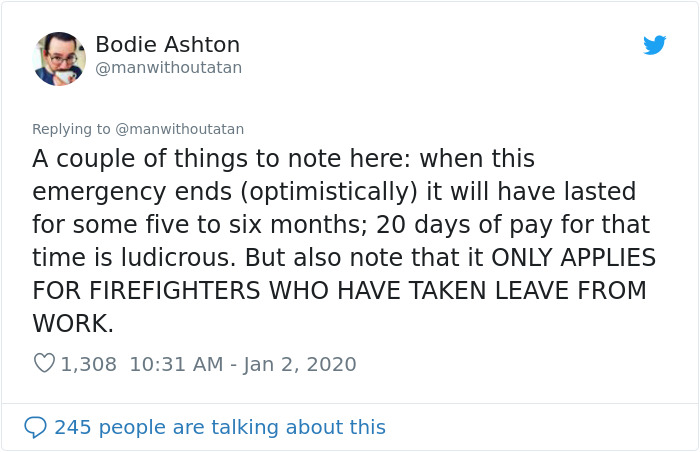This screenshot has width=700, height=452.
Task: Click the 1,308 likes count
Action: click(88, 364)
